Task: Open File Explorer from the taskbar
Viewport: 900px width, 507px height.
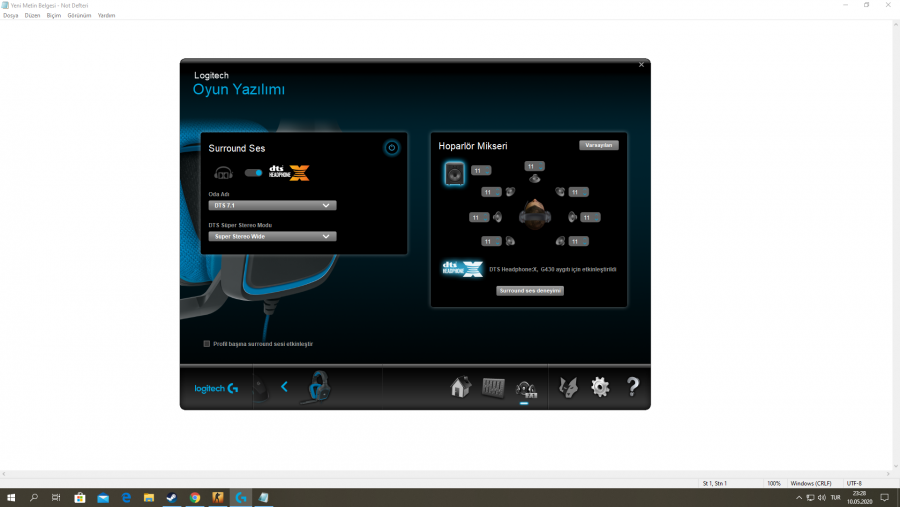Action: (149, 498)
